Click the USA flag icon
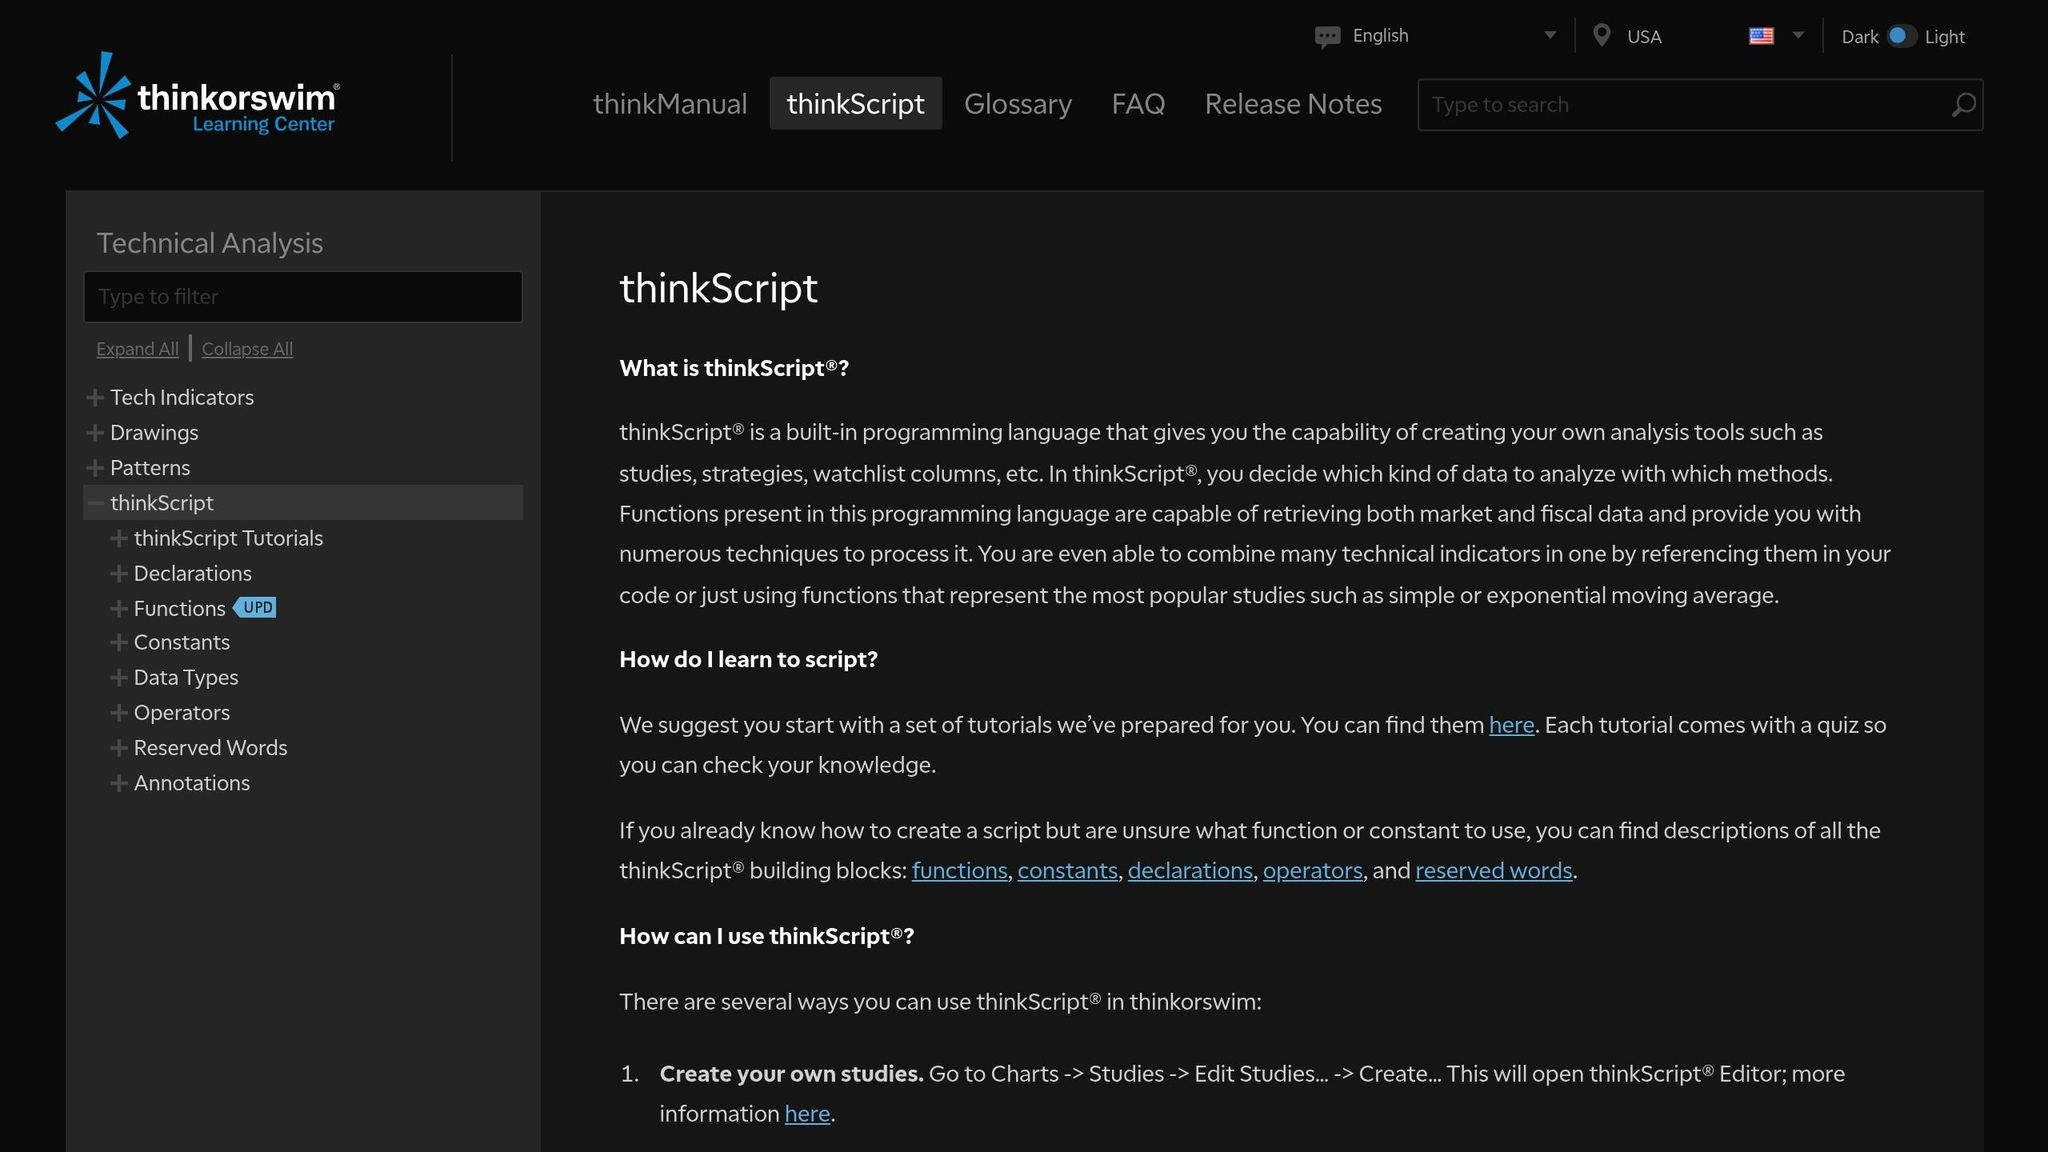 (1761, 36)
